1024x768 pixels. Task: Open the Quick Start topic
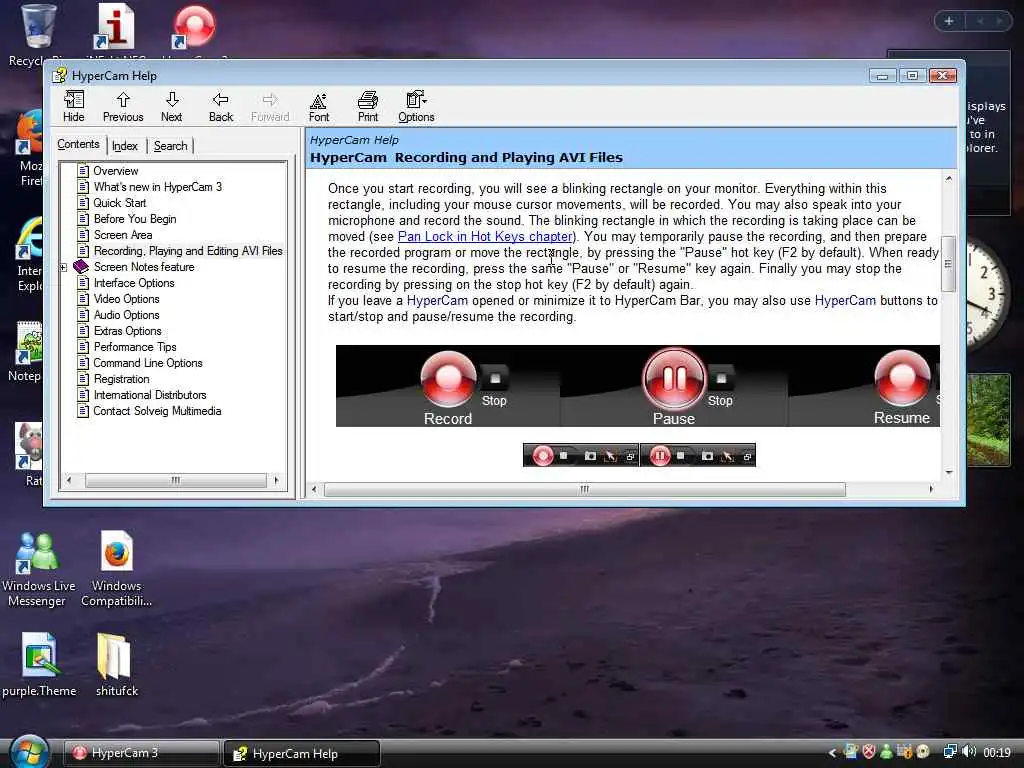pyautogui.click(x=120, y=203)
